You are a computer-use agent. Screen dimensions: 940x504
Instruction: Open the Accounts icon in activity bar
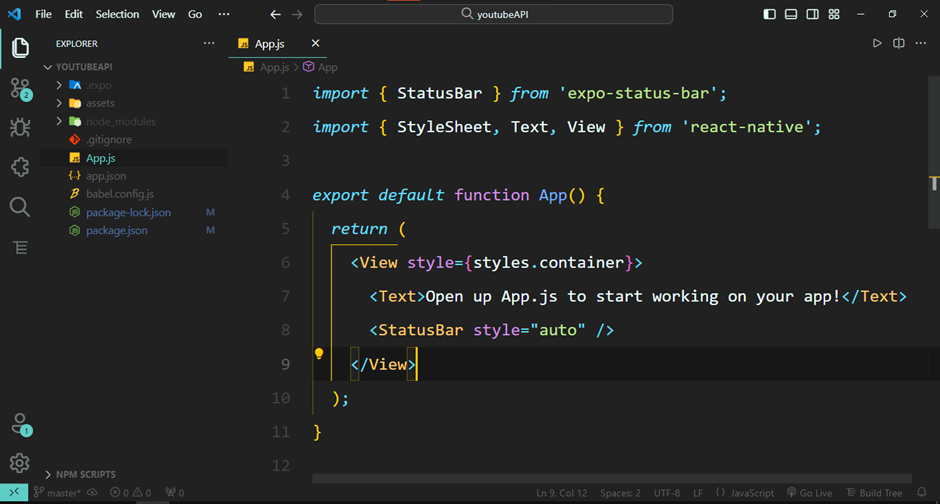tap(20, 423)
